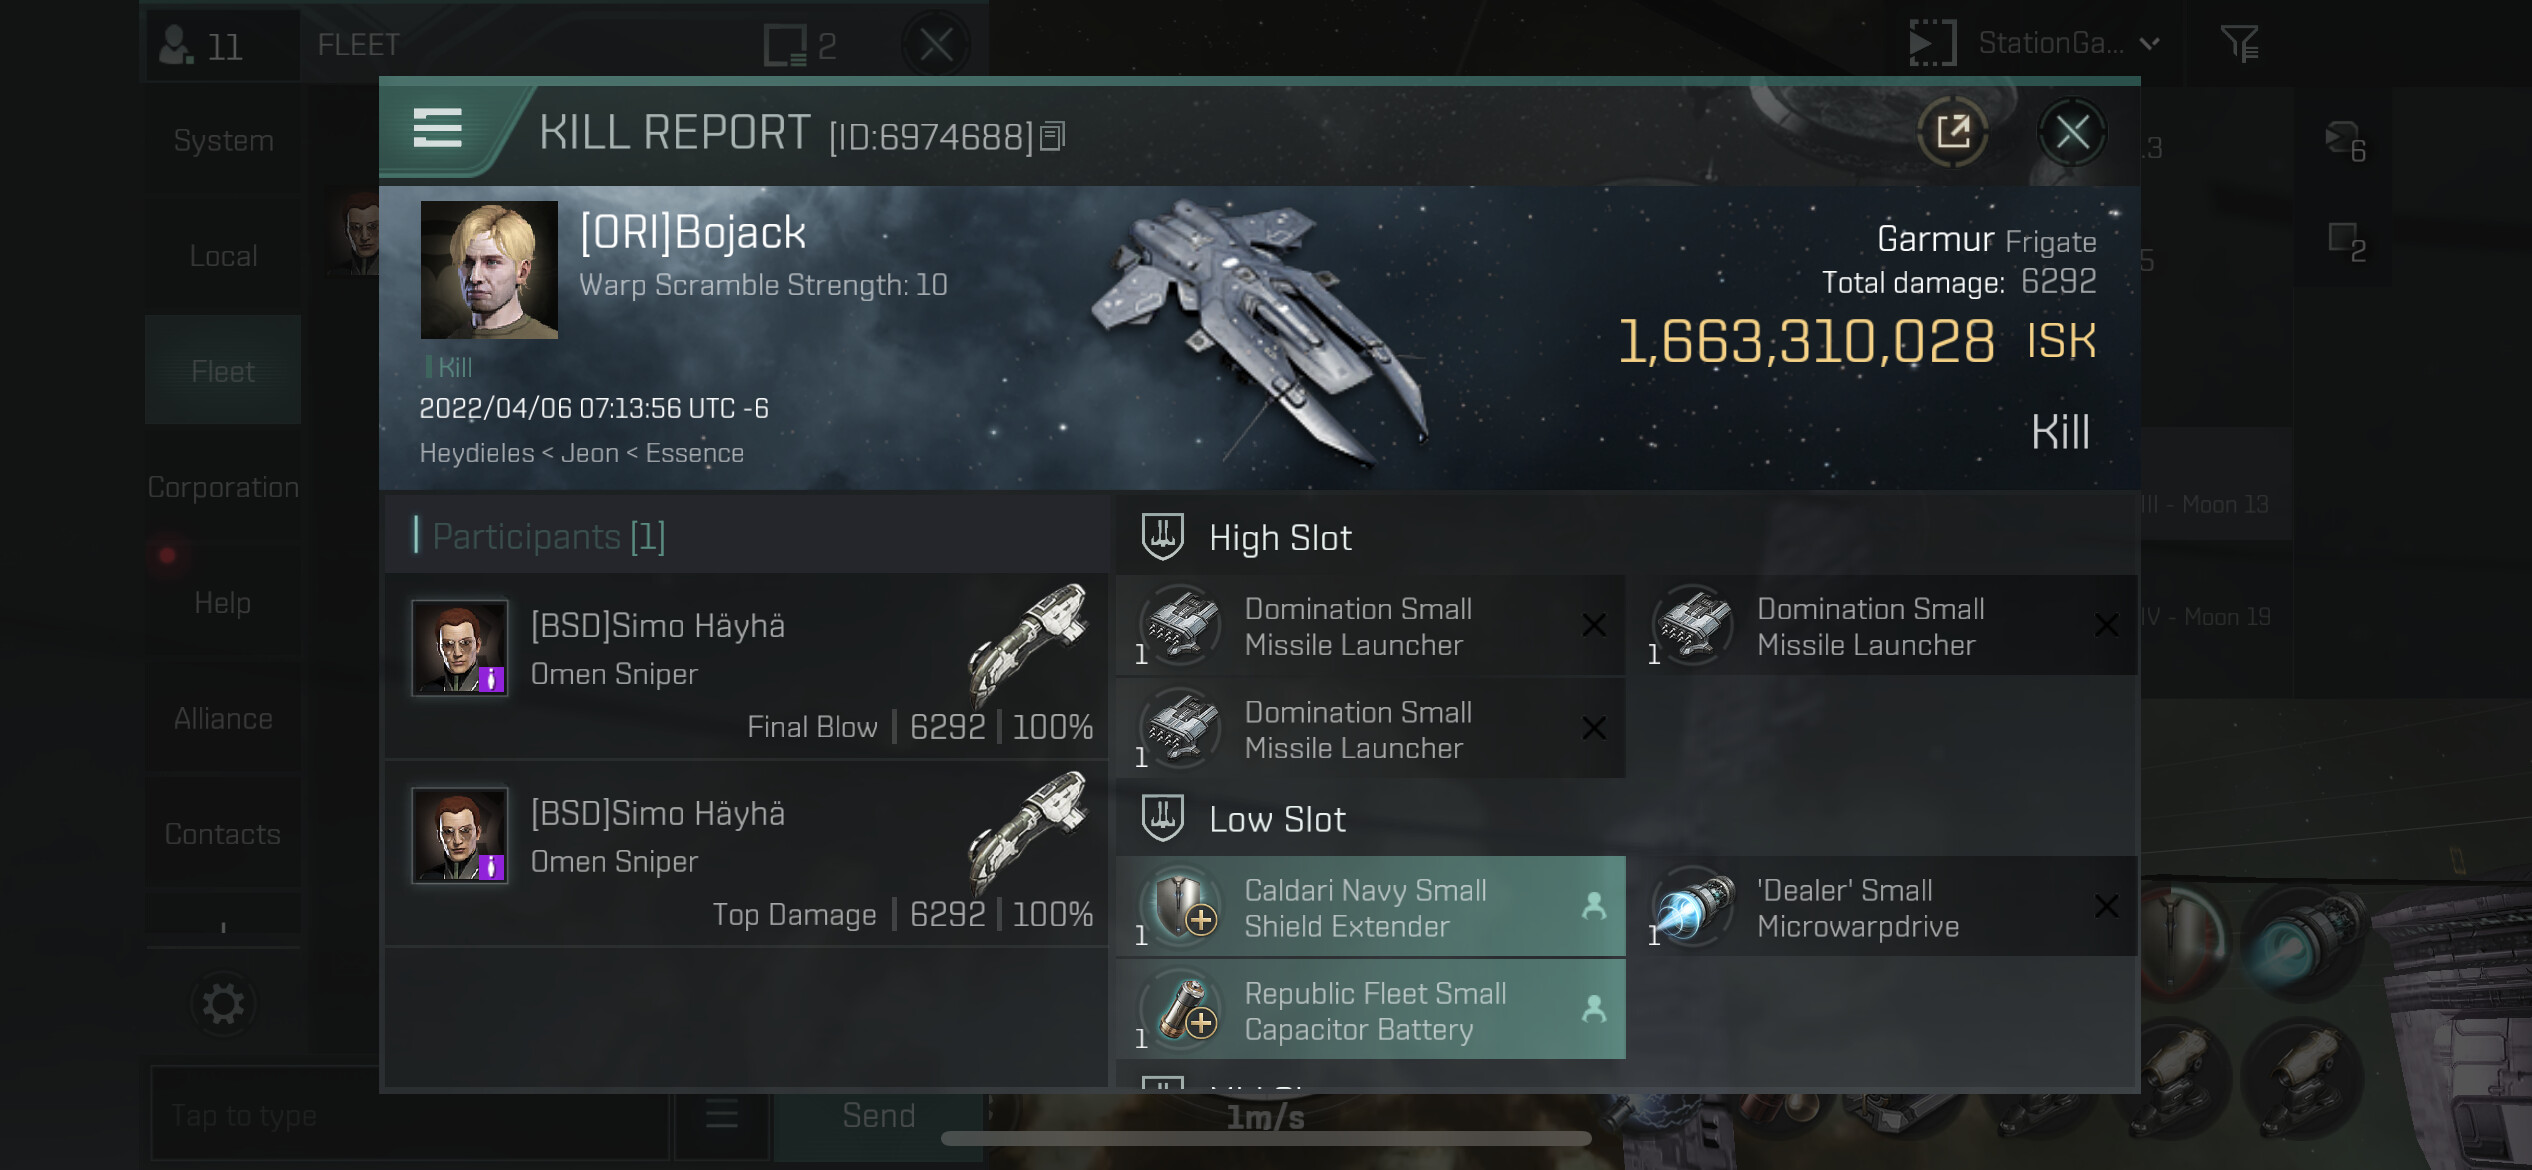
Task: Share the kill report externally
Action: [1952, 132]
